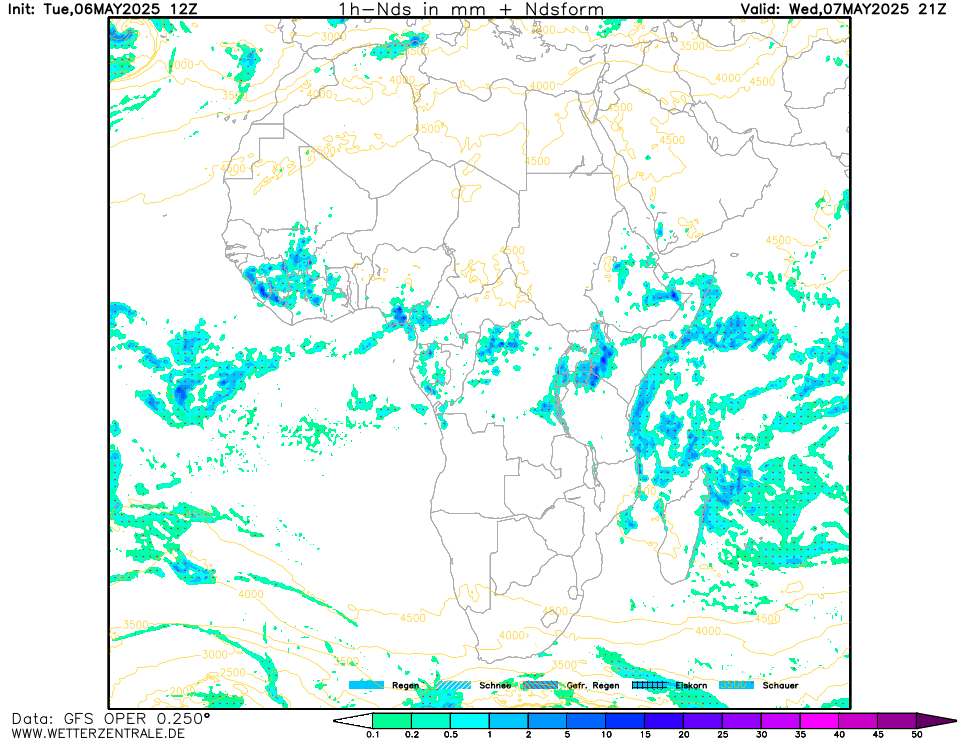
Task: Click the Schnee hatched legend swatch
Action: [453, 685]
